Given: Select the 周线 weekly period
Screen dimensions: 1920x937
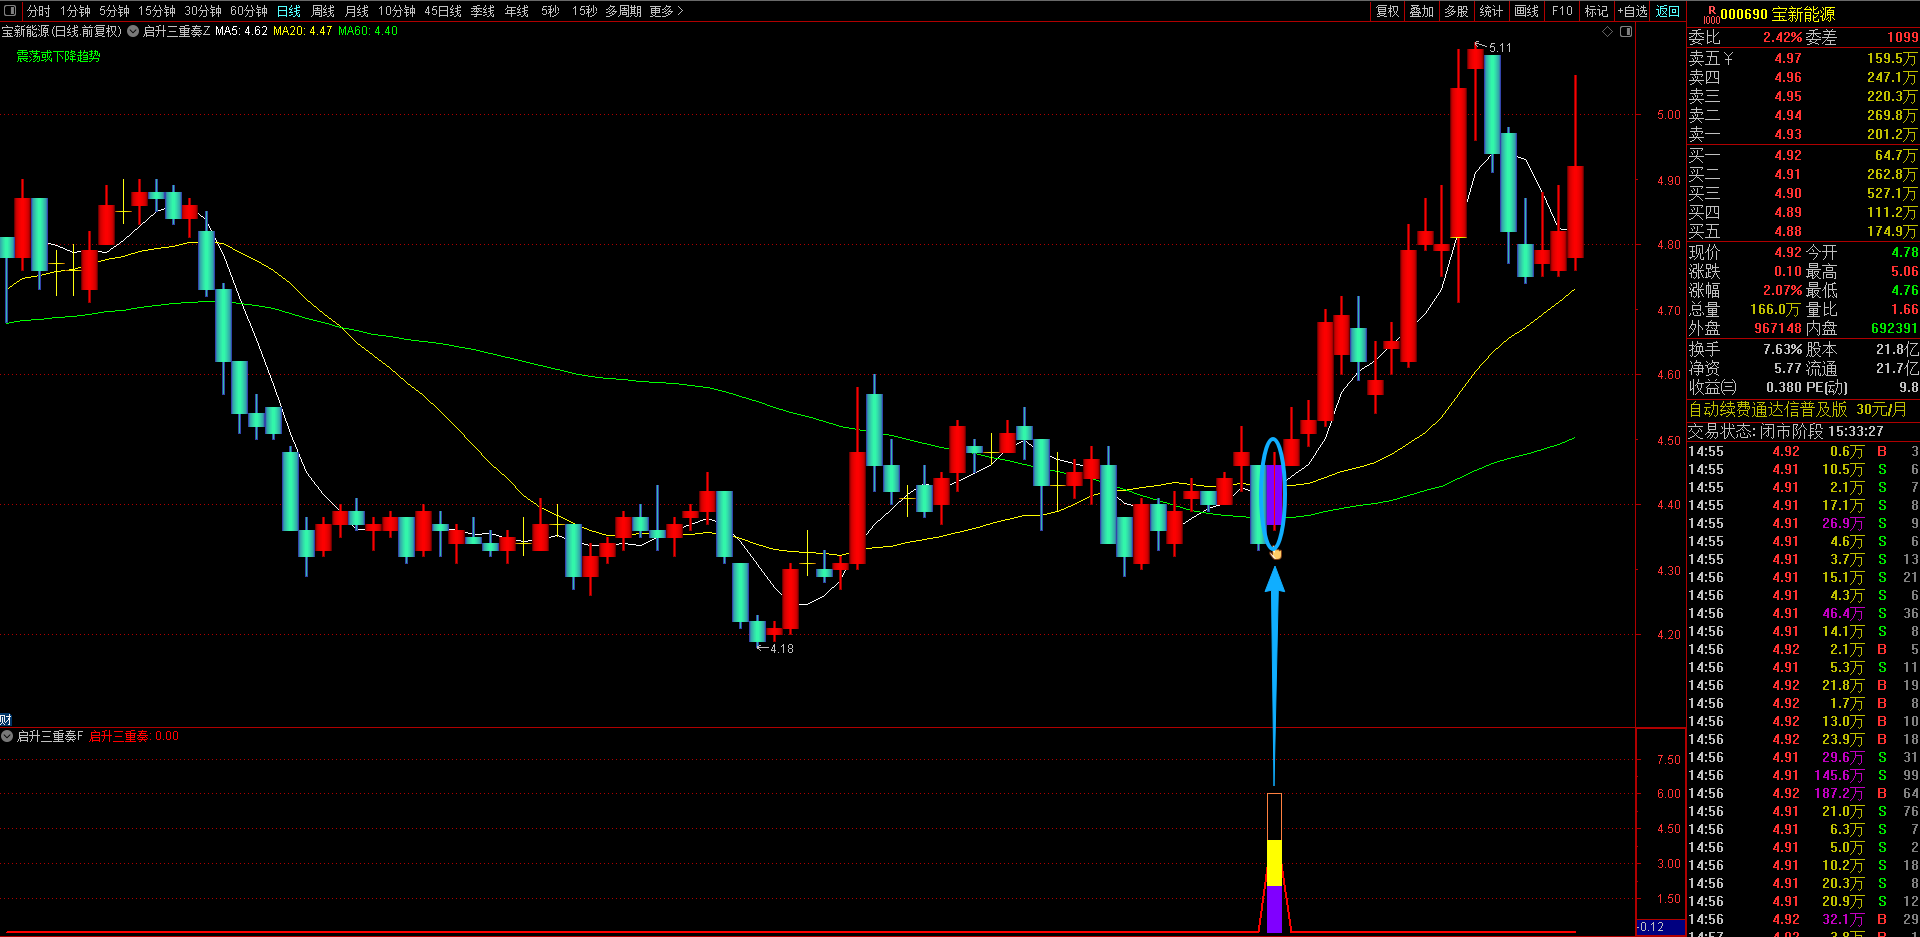Looking at the screenshot, I should 323,11.
